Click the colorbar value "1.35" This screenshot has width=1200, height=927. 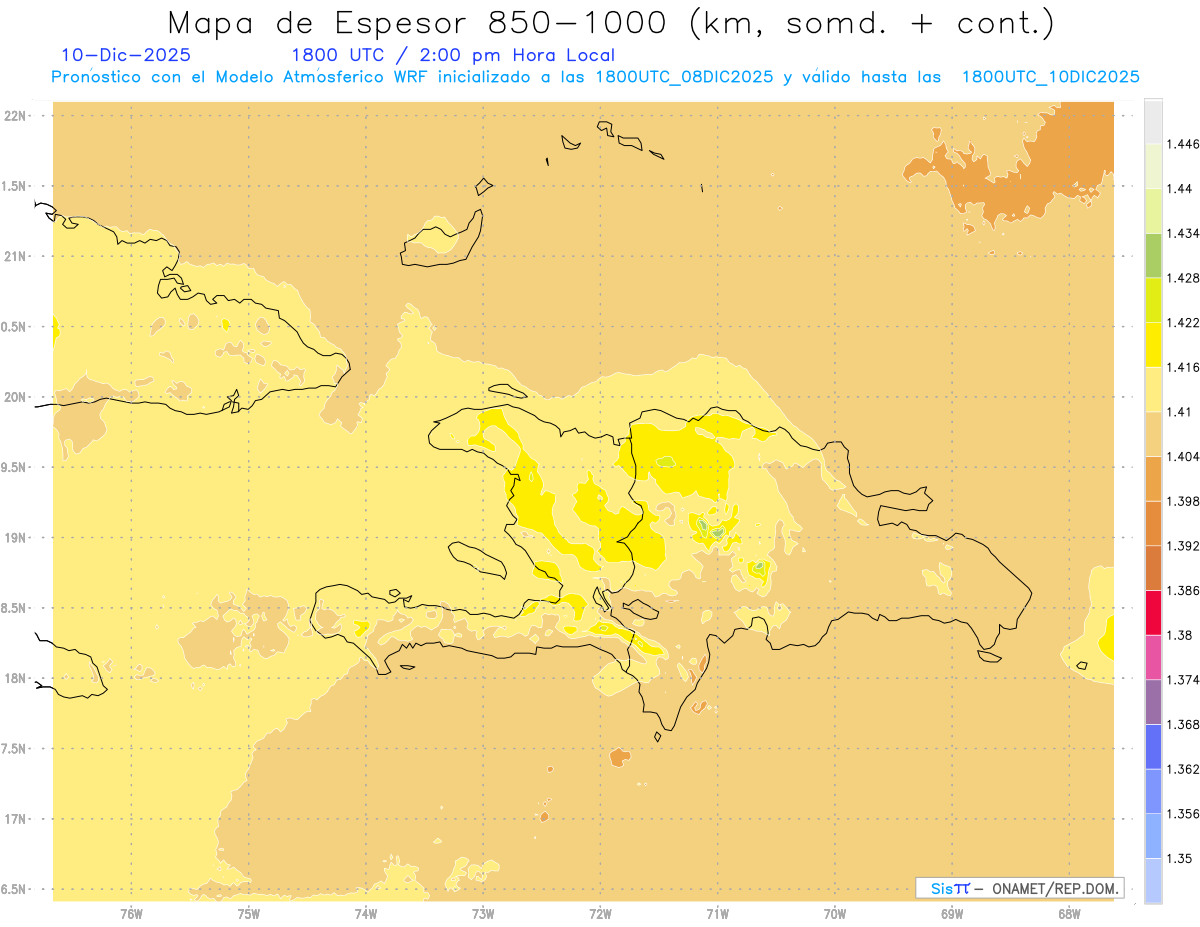tap(1181, 859)
